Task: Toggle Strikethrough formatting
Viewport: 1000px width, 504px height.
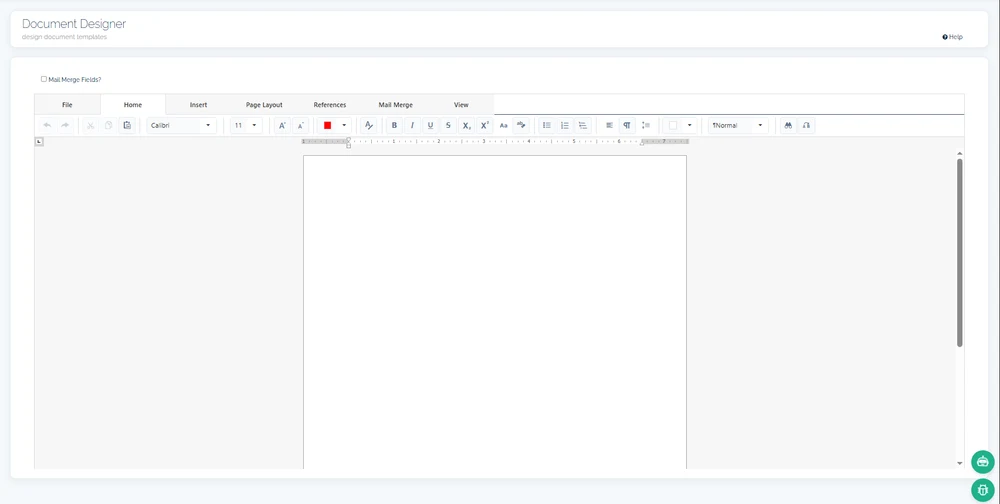Action: (448, 126)
